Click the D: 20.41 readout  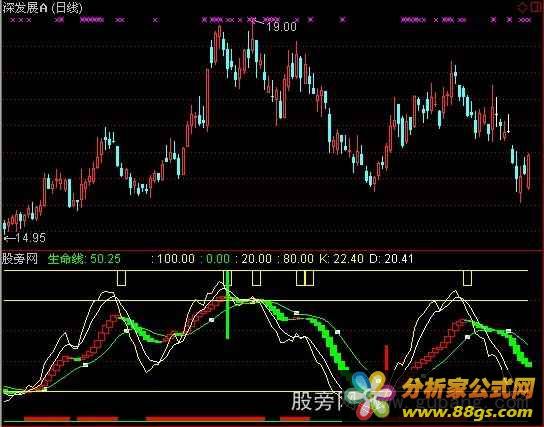pos(391,259)
